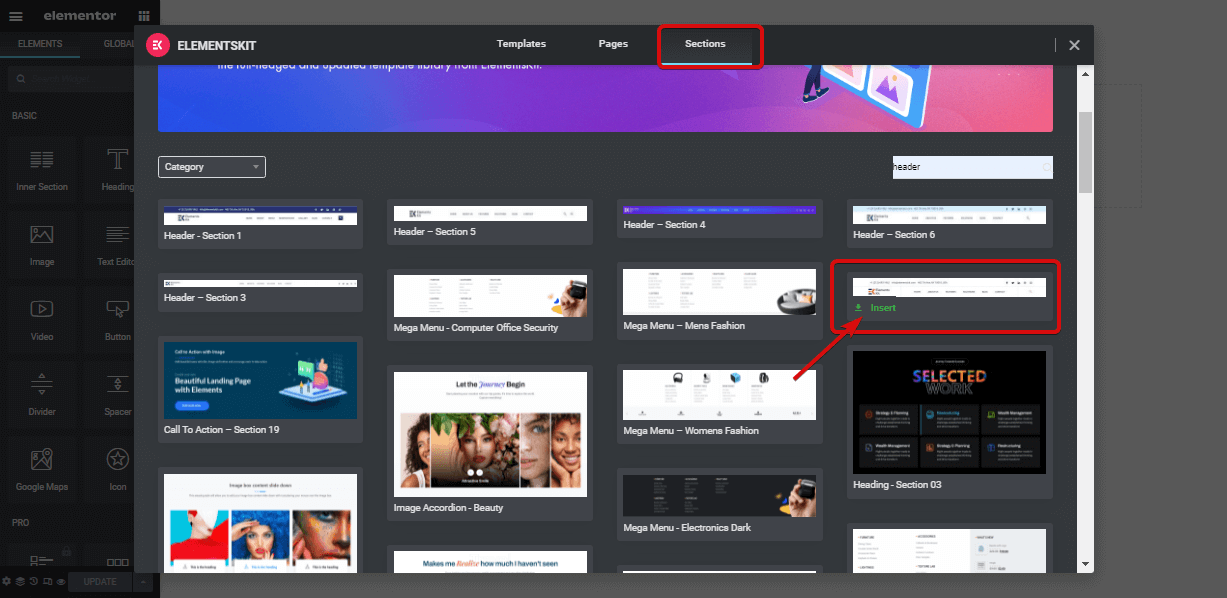Open the Header – Section 4 template
The image size is (1227, 598).
[720, 218]
